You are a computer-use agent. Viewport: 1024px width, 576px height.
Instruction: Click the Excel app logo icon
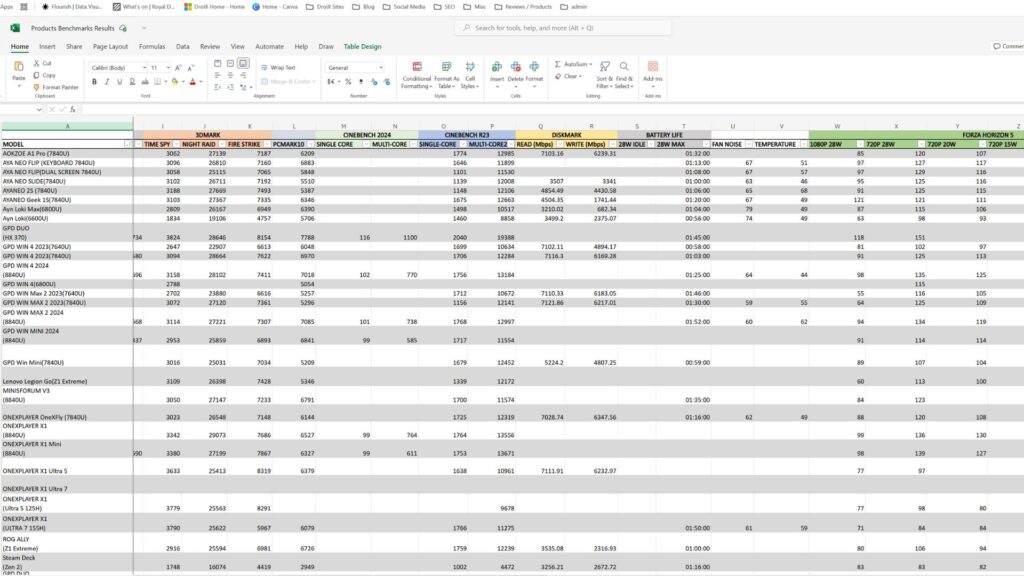click(x=15, y=28)
